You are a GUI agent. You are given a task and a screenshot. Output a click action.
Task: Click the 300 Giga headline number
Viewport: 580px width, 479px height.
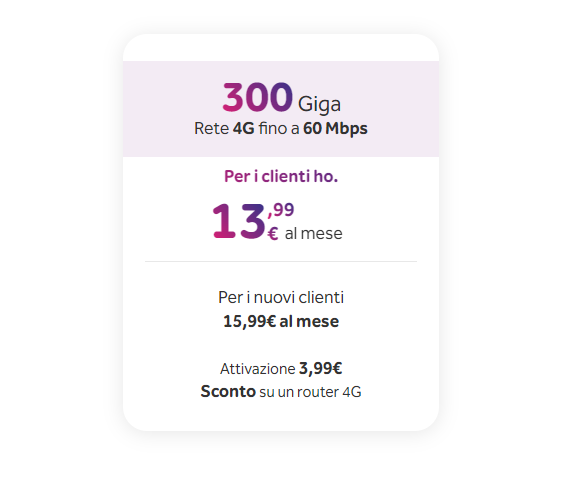point(257,97)
